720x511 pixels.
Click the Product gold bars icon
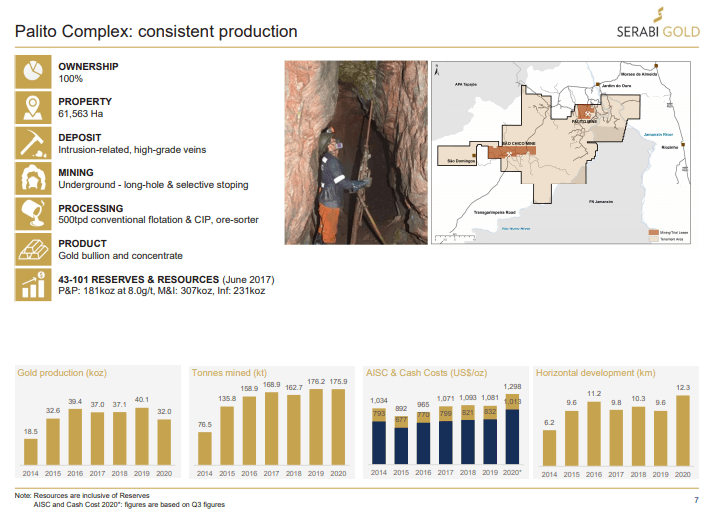point(33,250)
